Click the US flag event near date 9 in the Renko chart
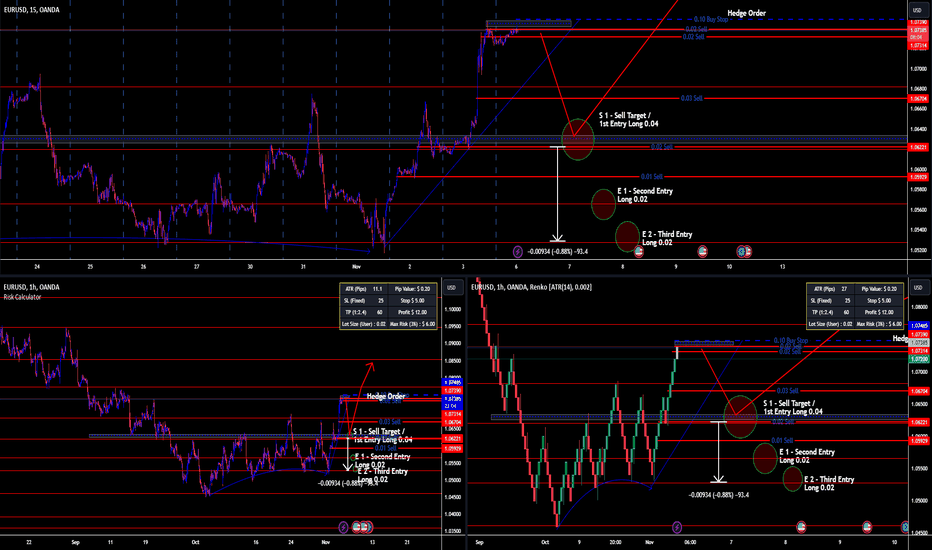This screenshot has width=932, height=550. pyautogui.click(x=867, y=527)
